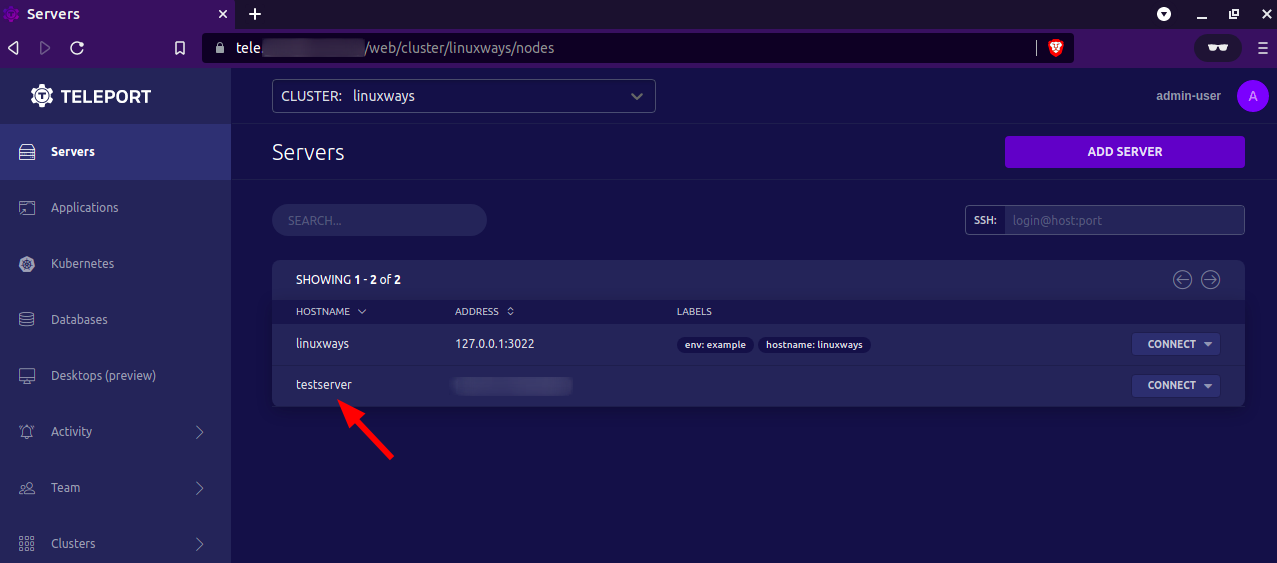Click the Clusters grid icon

coord(28,544)
